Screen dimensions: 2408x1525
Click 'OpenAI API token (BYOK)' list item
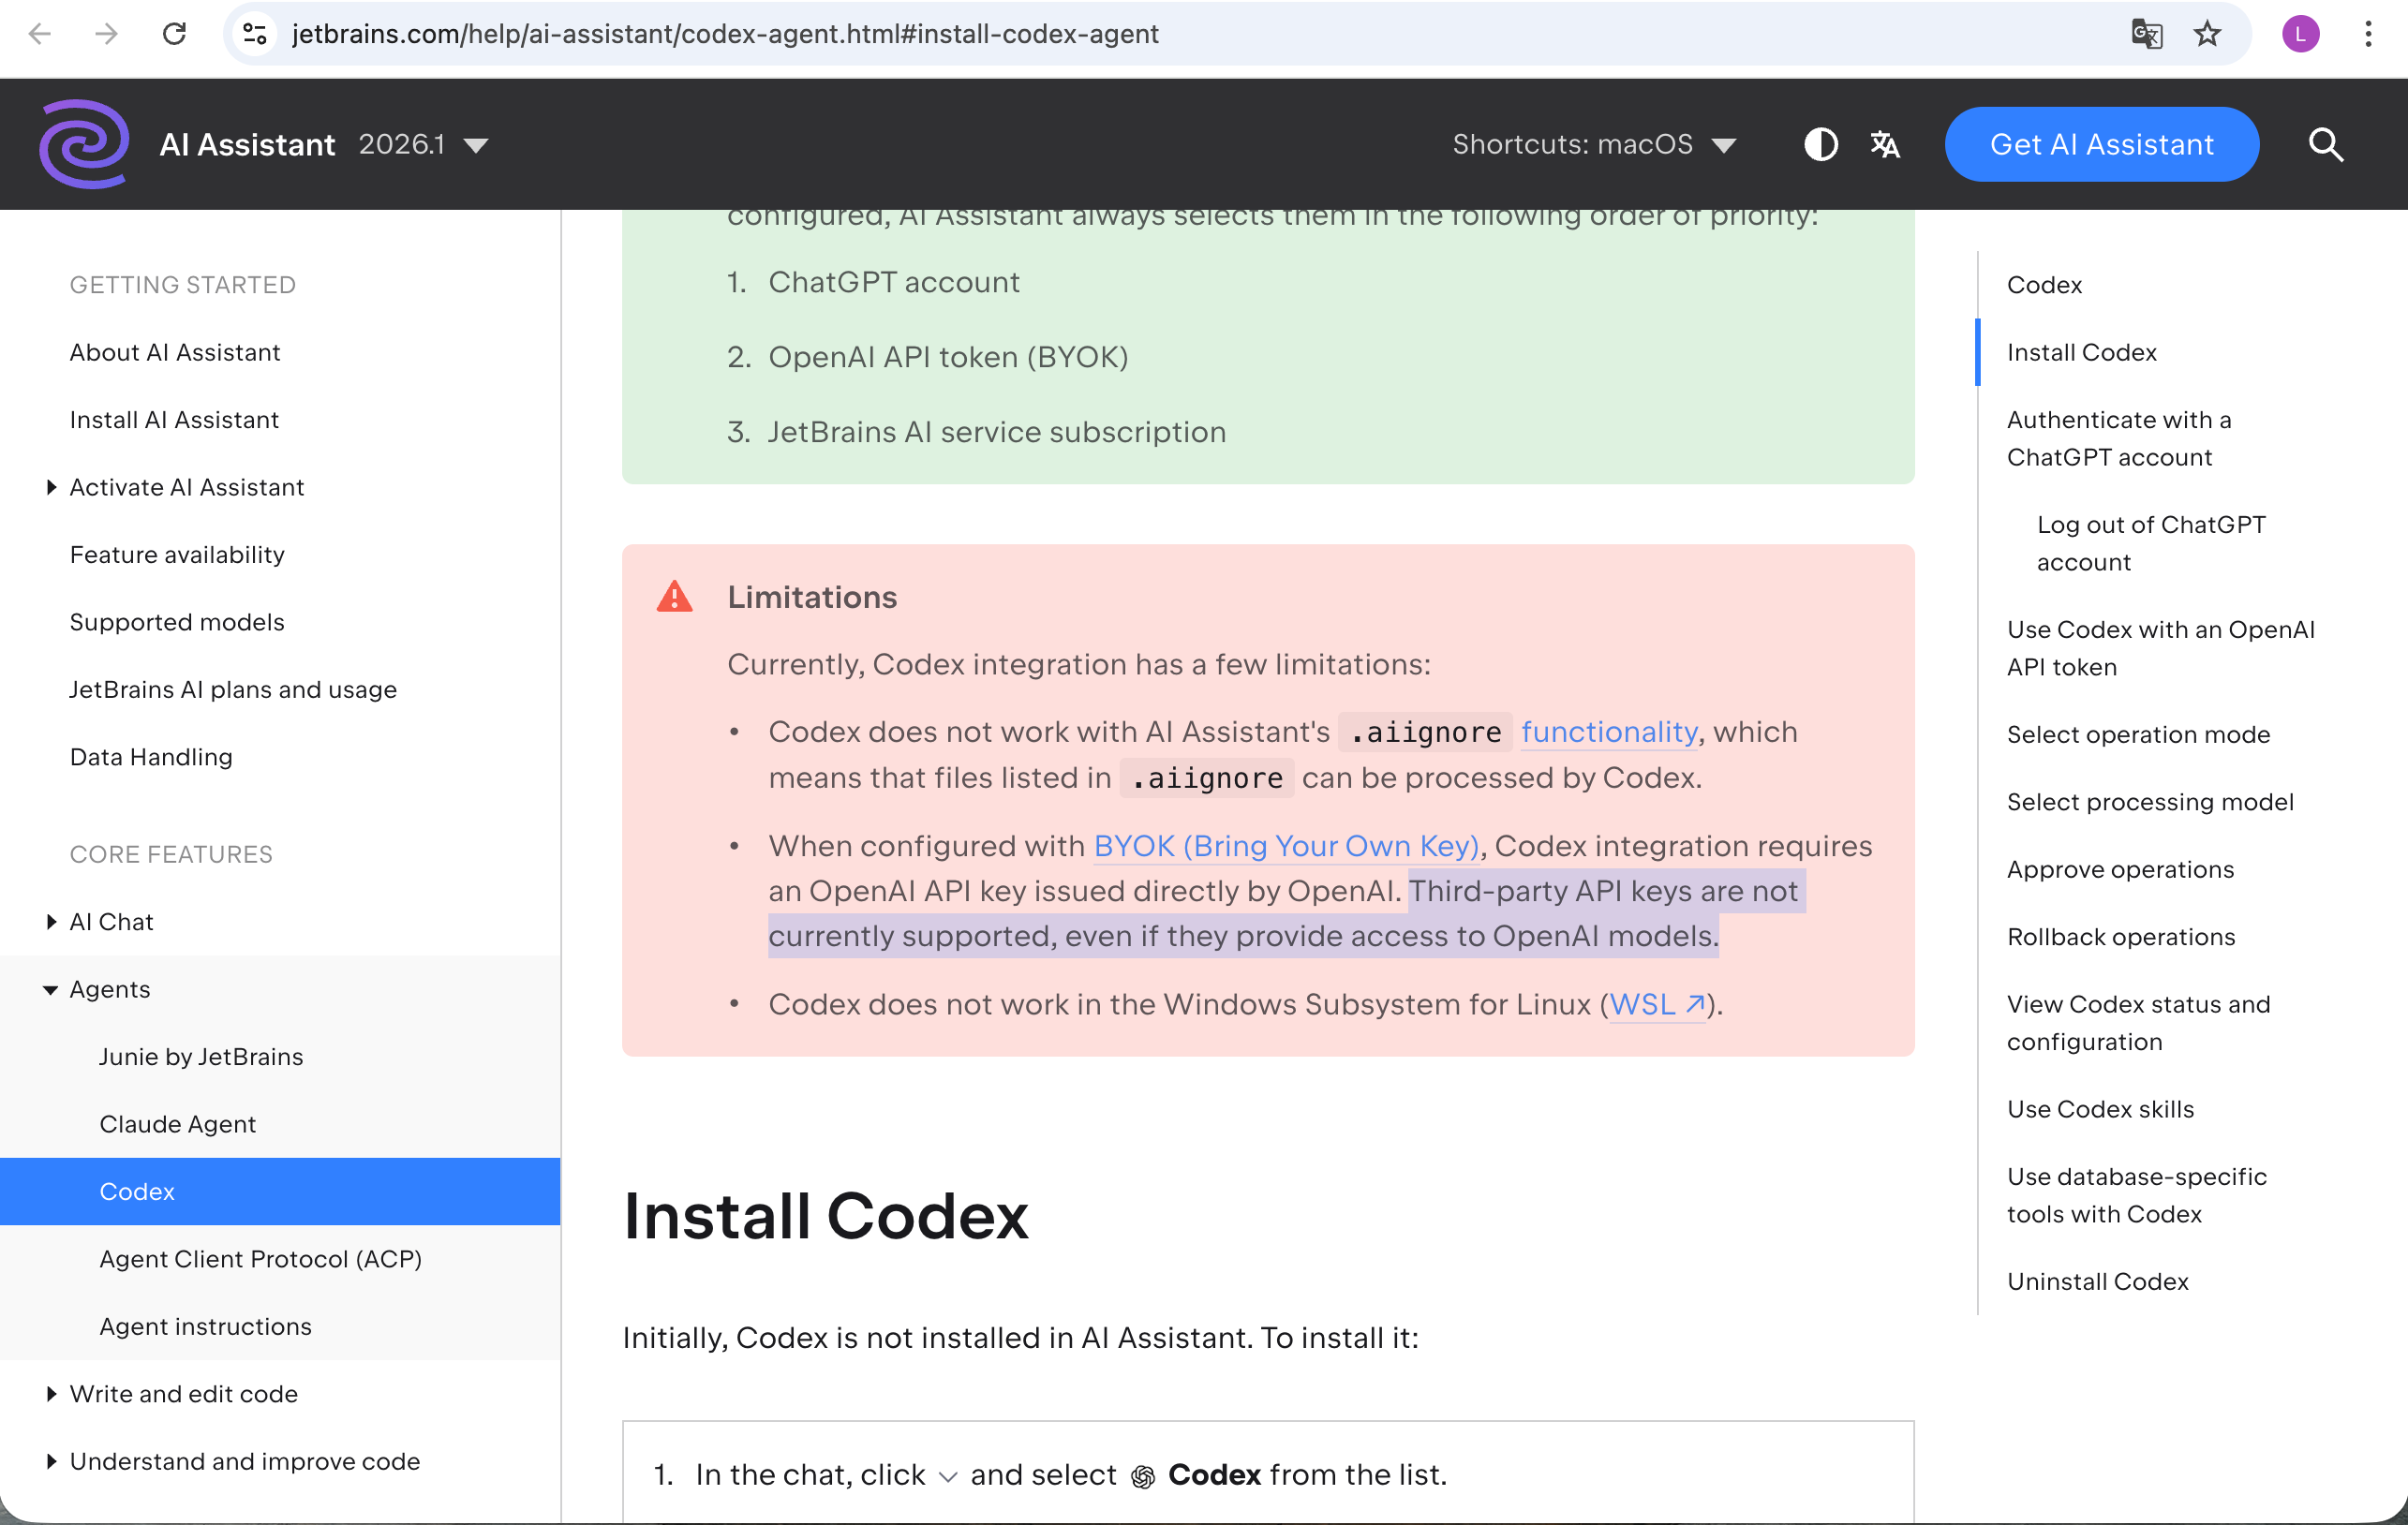pos(948,357)
